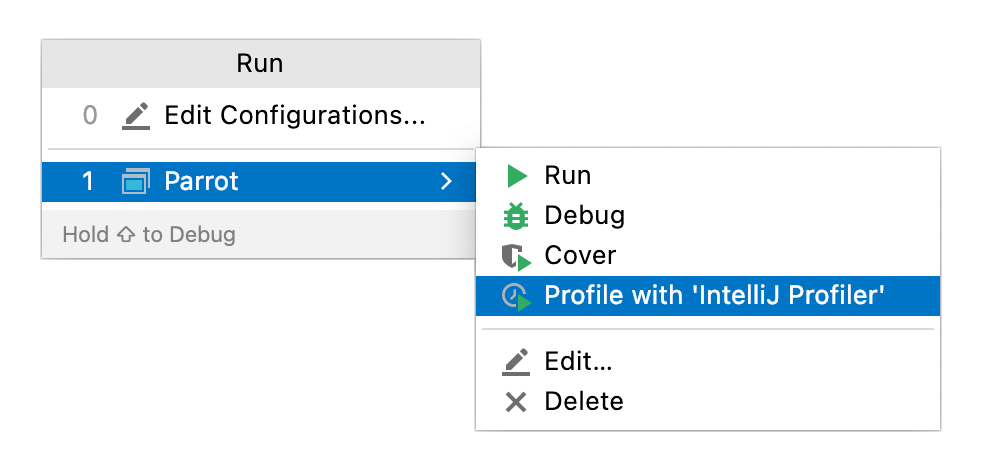Expand the Parrot submenu chevron
982x476 pixels.
(446, 182)
